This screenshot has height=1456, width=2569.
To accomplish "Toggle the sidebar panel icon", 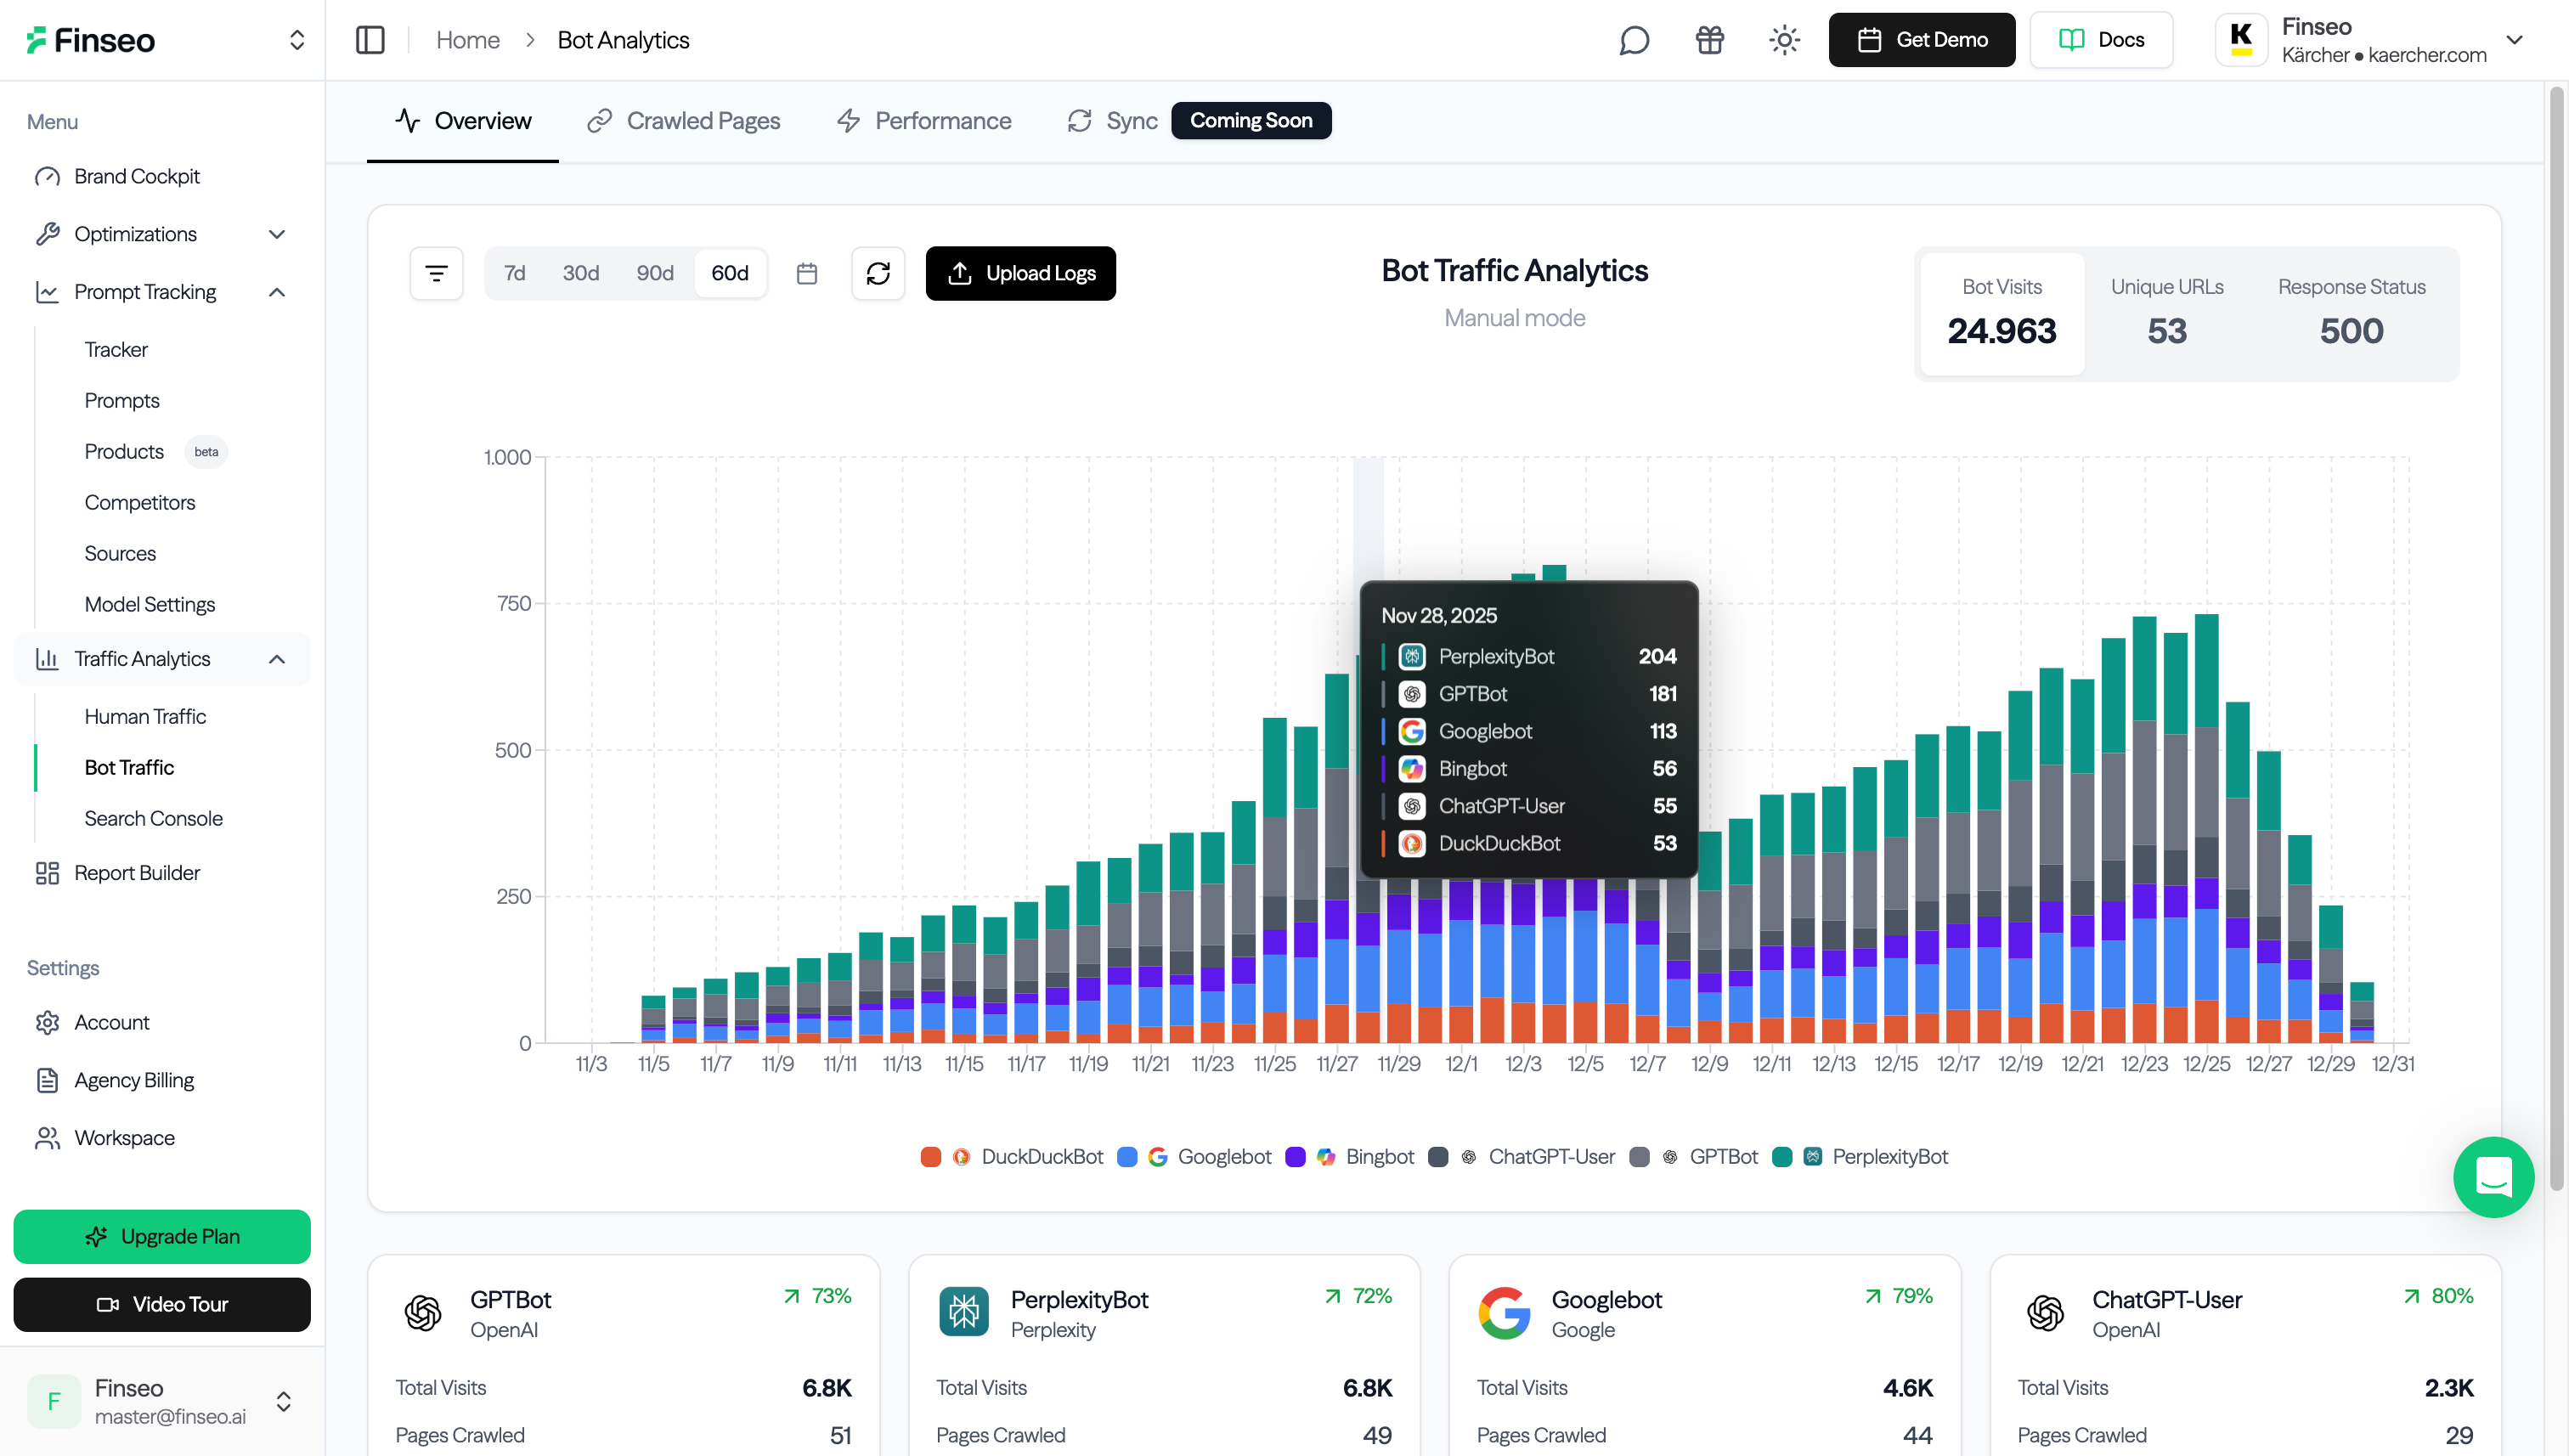I will point(370,40).
